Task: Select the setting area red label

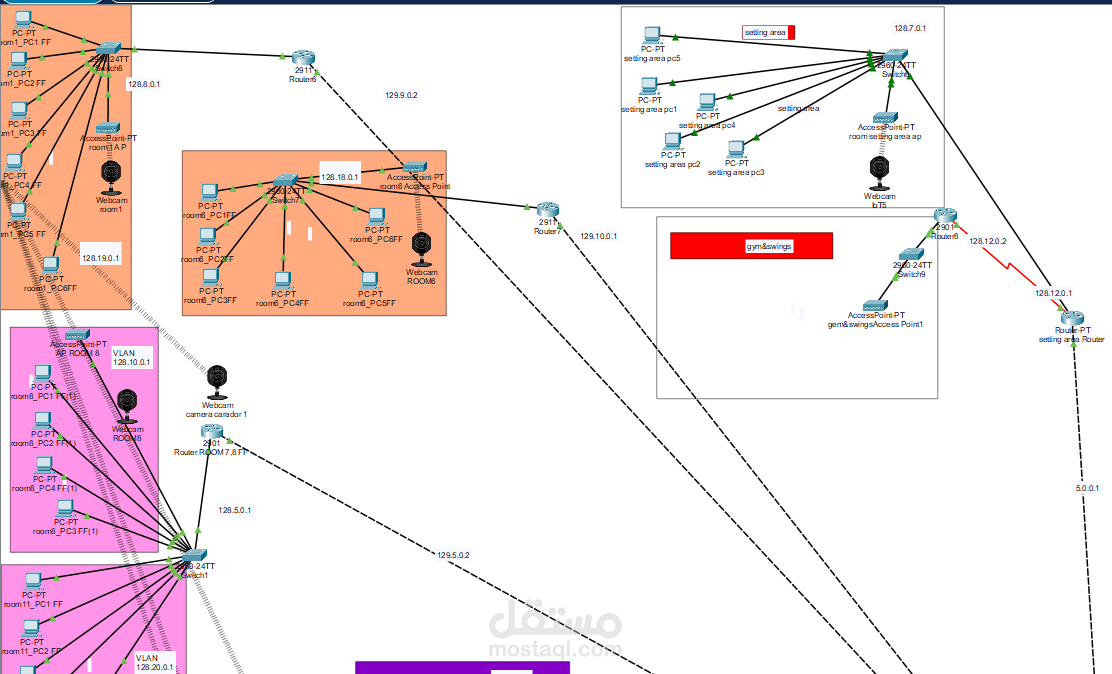Action: pos(768,33)
